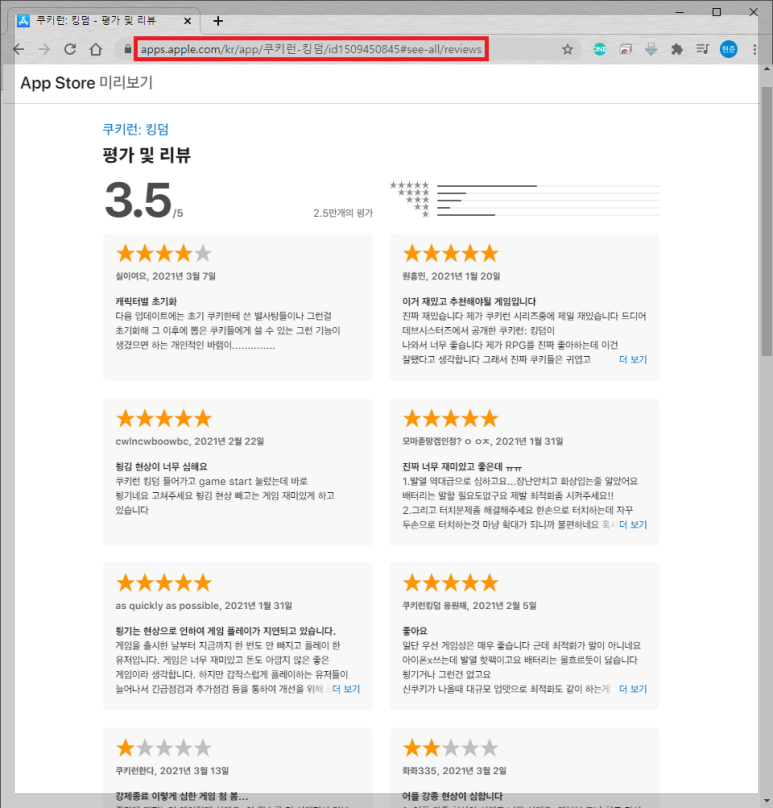The image size is (773, 808).
Task: Open the blue profile avatar
Action: 729,49
